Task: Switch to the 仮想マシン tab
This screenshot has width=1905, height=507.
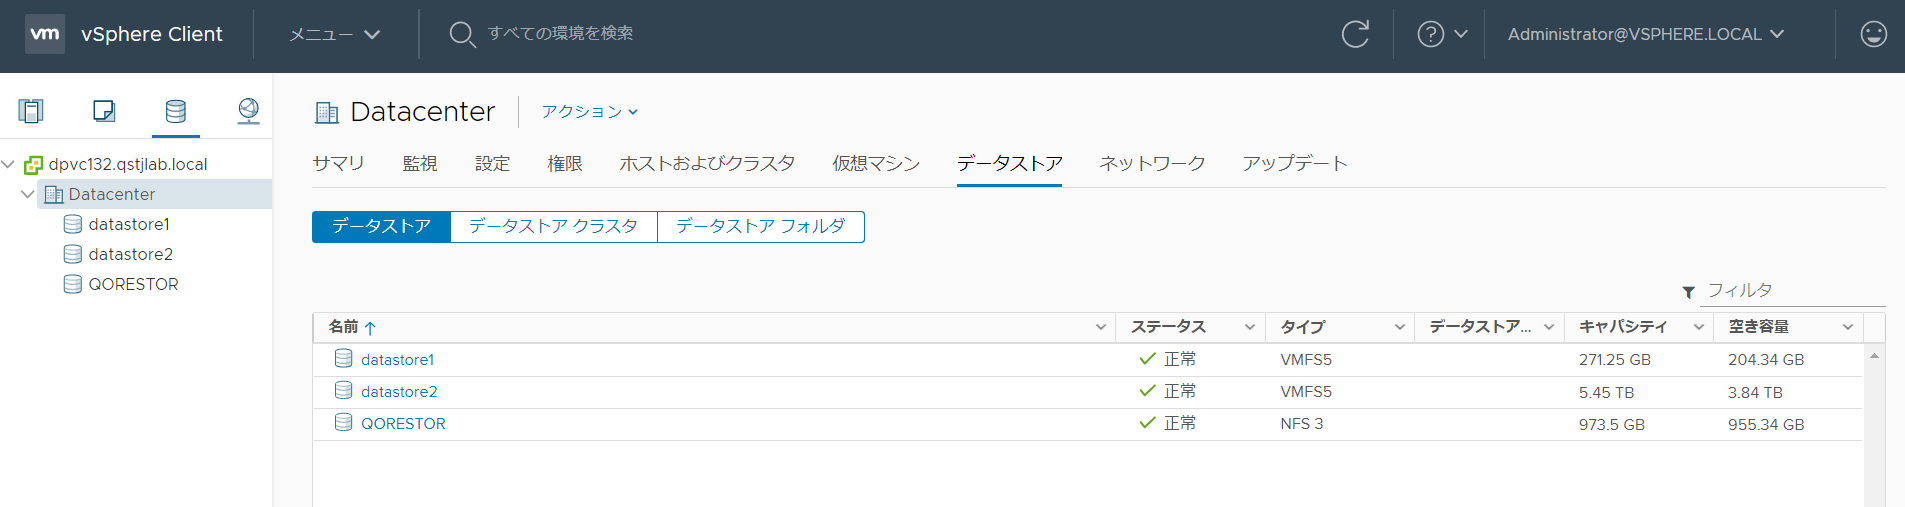Action: (876, 163)
